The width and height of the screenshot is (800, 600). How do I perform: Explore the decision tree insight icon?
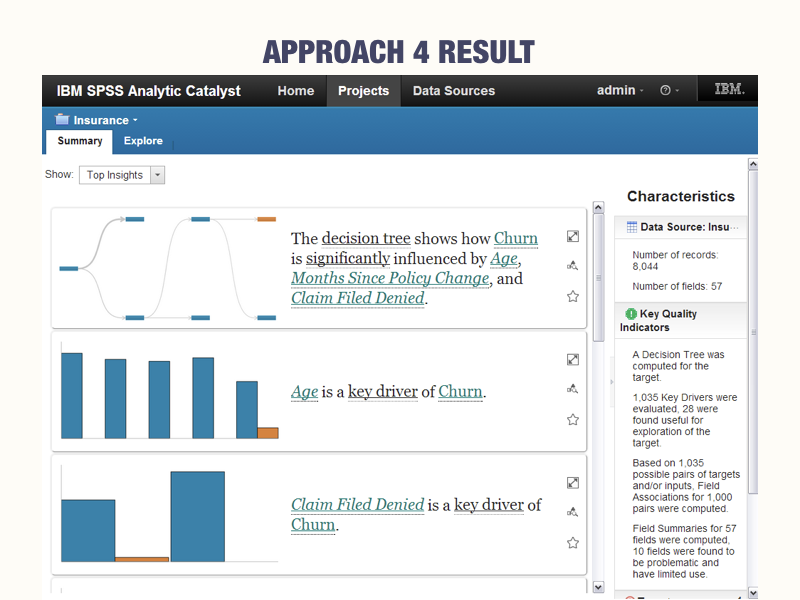click(573, 266)
